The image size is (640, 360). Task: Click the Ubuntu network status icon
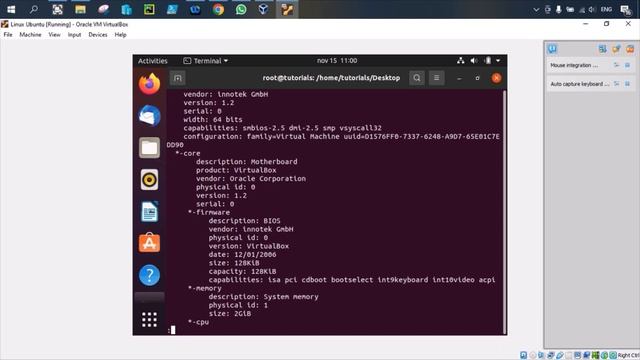(x=461, y=61)
